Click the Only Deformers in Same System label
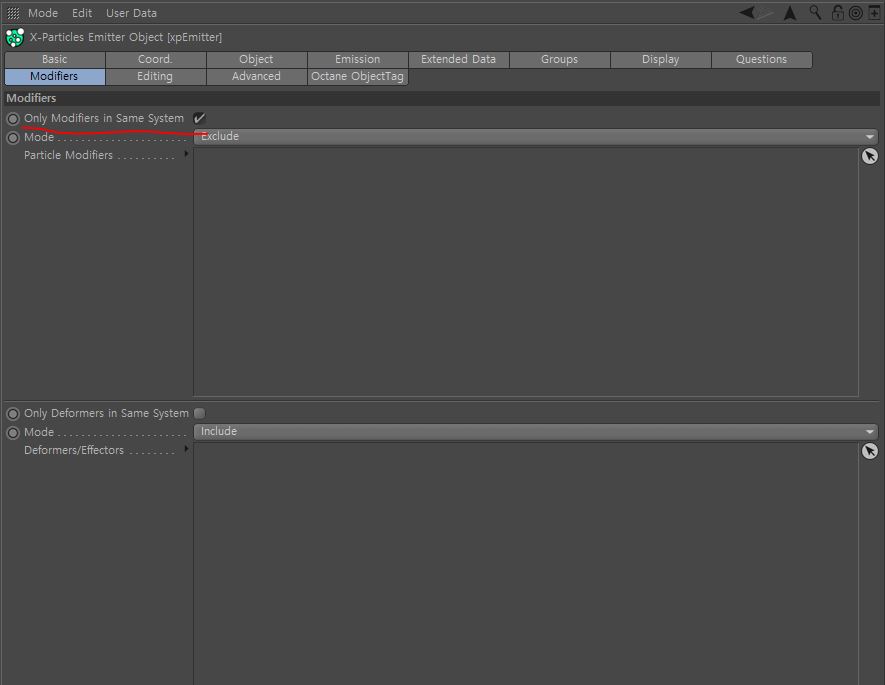885x685 pixels. click(x=106, y=414)
